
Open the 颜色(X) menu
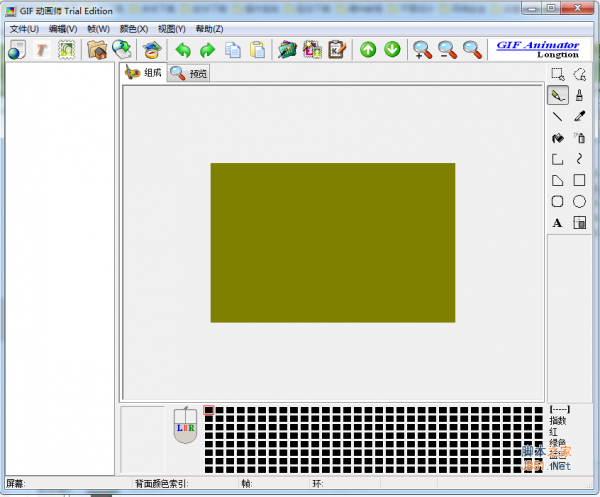pos(133,29)
